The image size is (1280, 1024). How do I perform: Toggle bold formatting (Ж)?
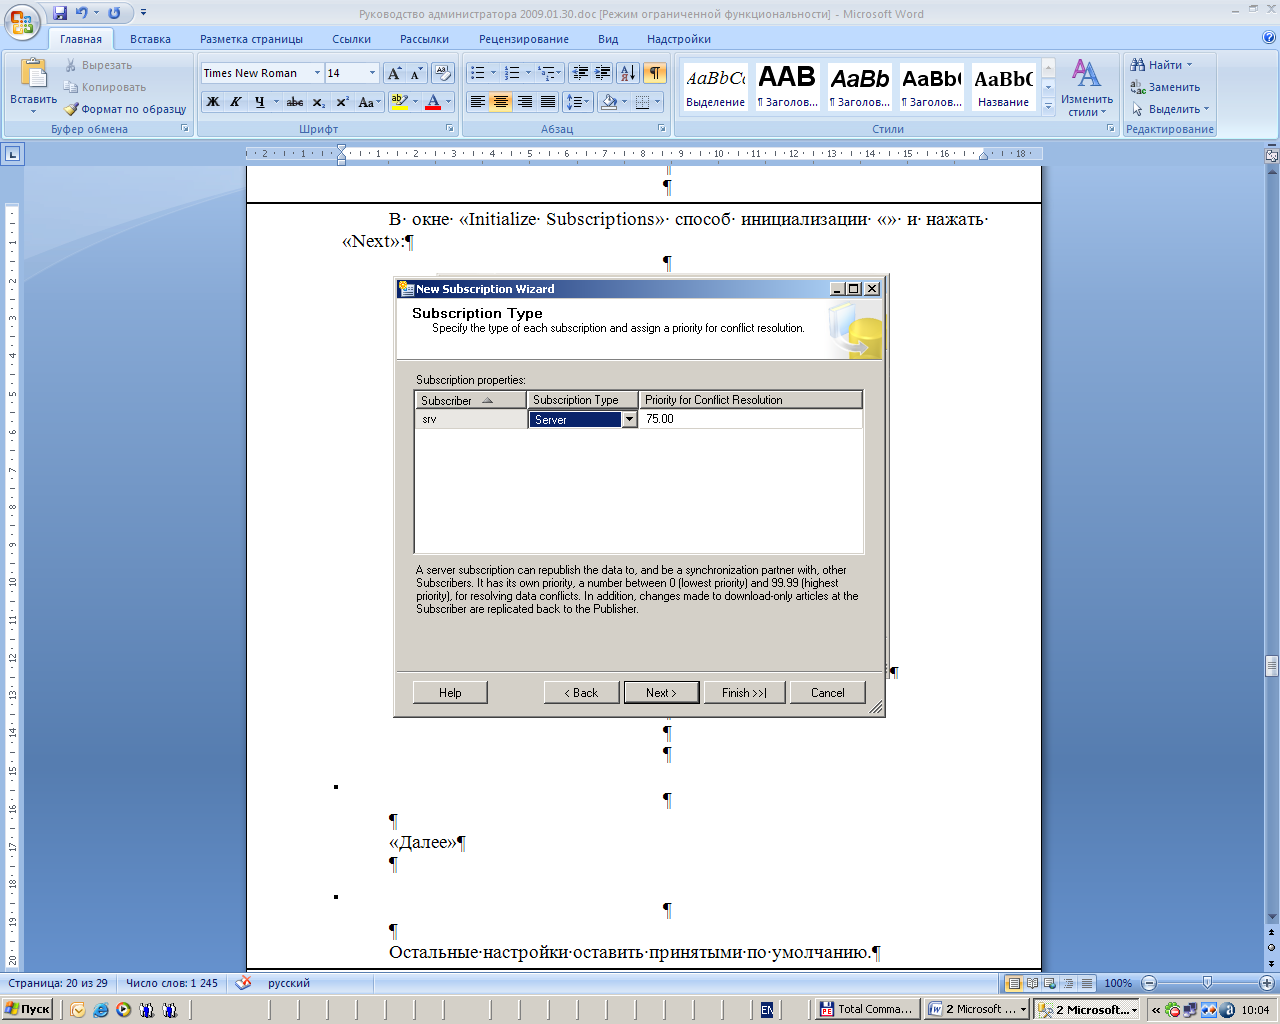pyautogui.click(x=213, y=102)
